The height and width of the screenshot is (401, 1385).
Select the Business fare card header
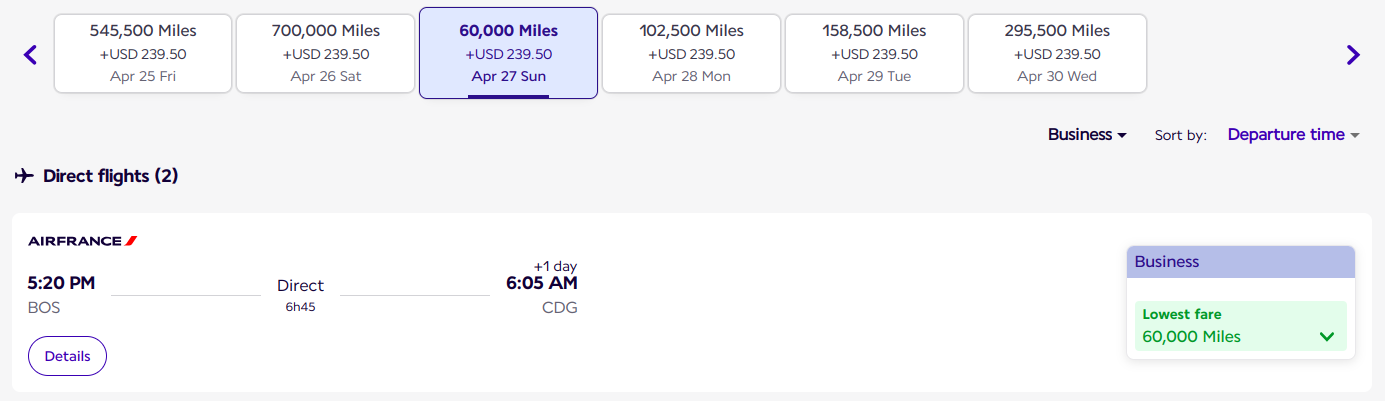pyautogui.click(x=1241, y=262)
